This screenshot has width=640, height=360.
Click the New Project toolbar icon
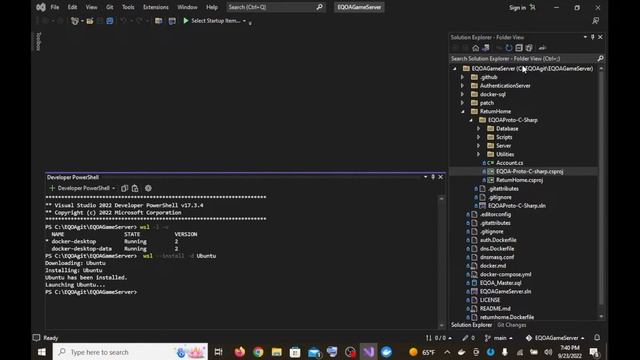pyautogui.click(x=75, y=21)
